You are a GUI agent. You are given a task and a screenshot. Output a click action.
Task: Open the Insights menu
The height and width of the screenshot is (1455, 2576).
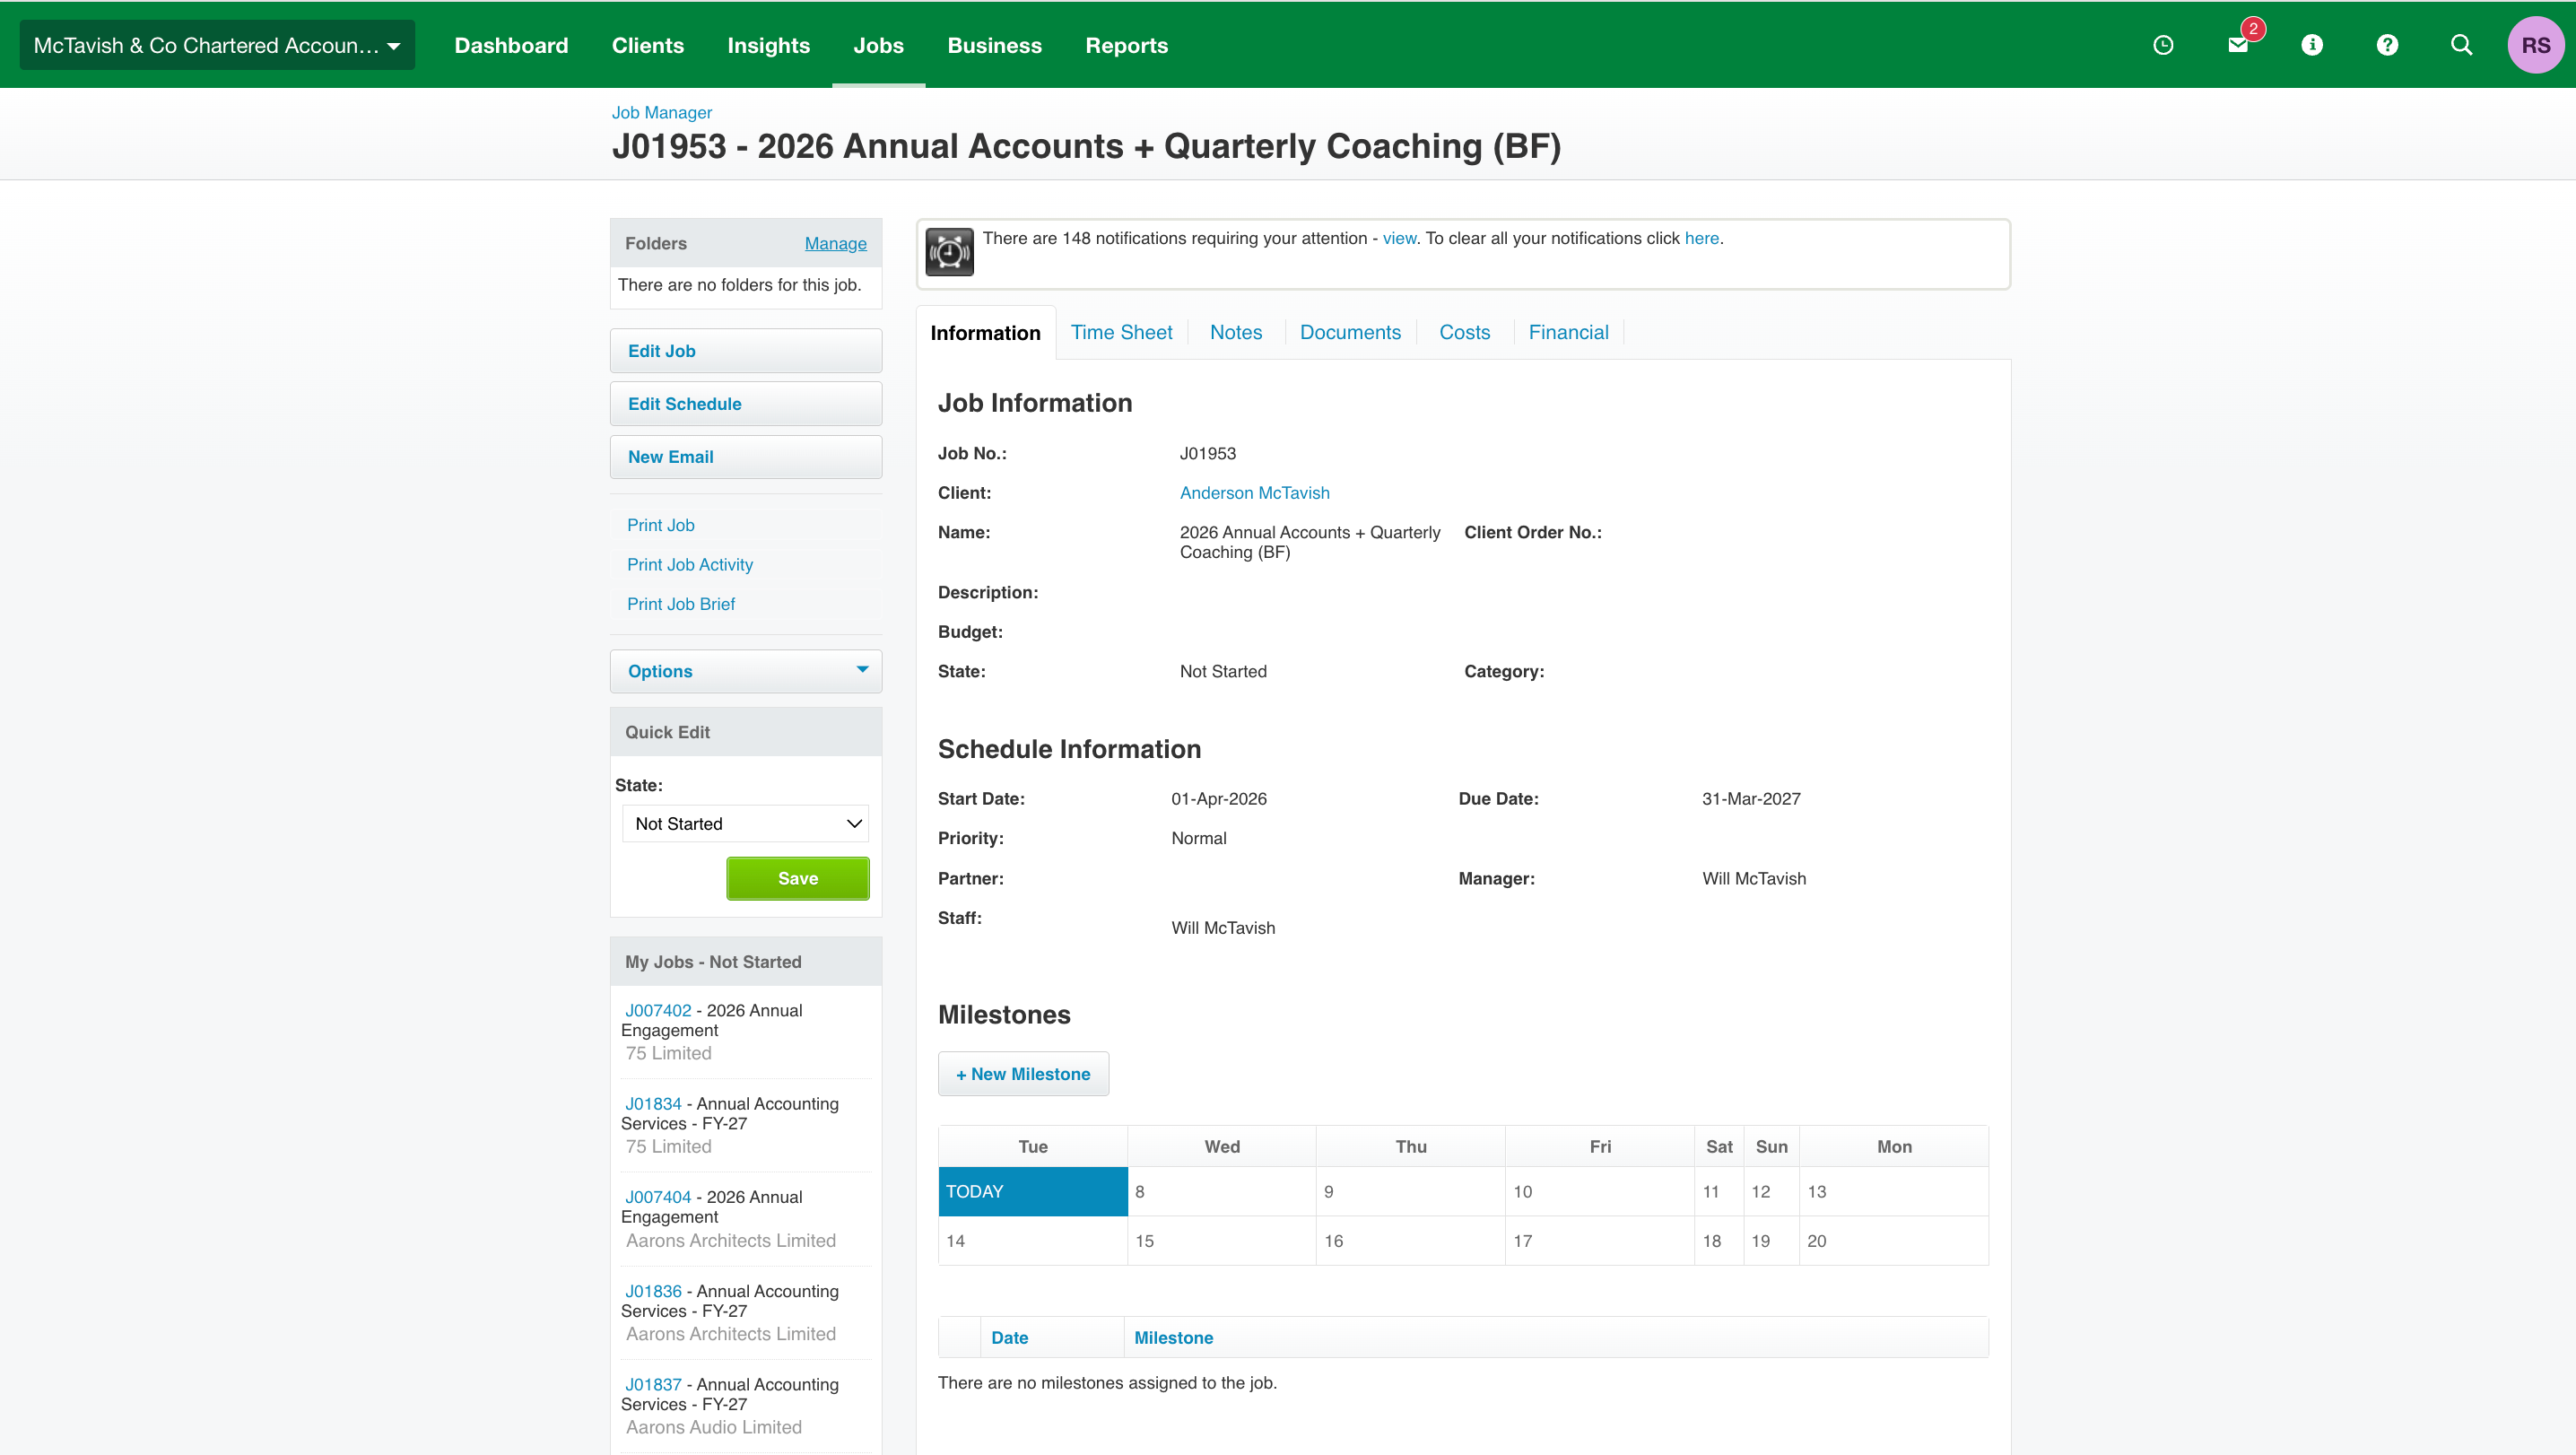coord(768,45)
